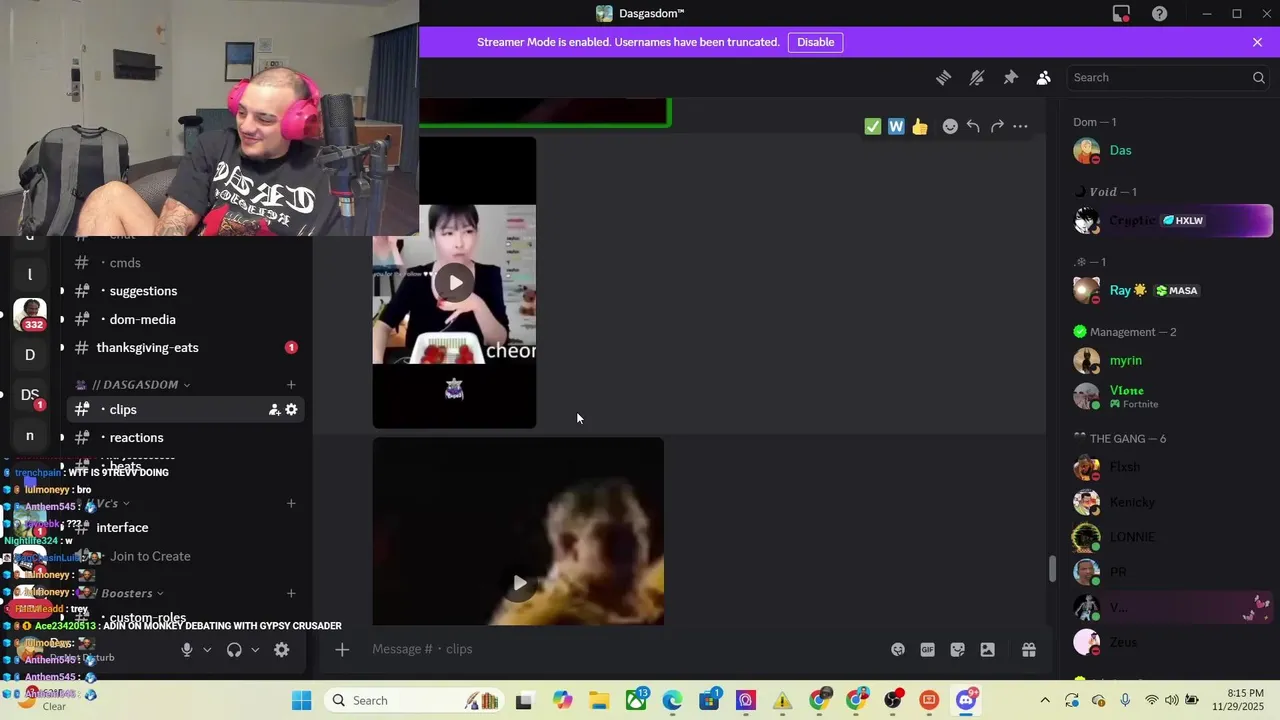Dismiss the Streamer Mode banner
Image resolution: width=1280 pixels, height=720 pixels.
[1257, 42]
